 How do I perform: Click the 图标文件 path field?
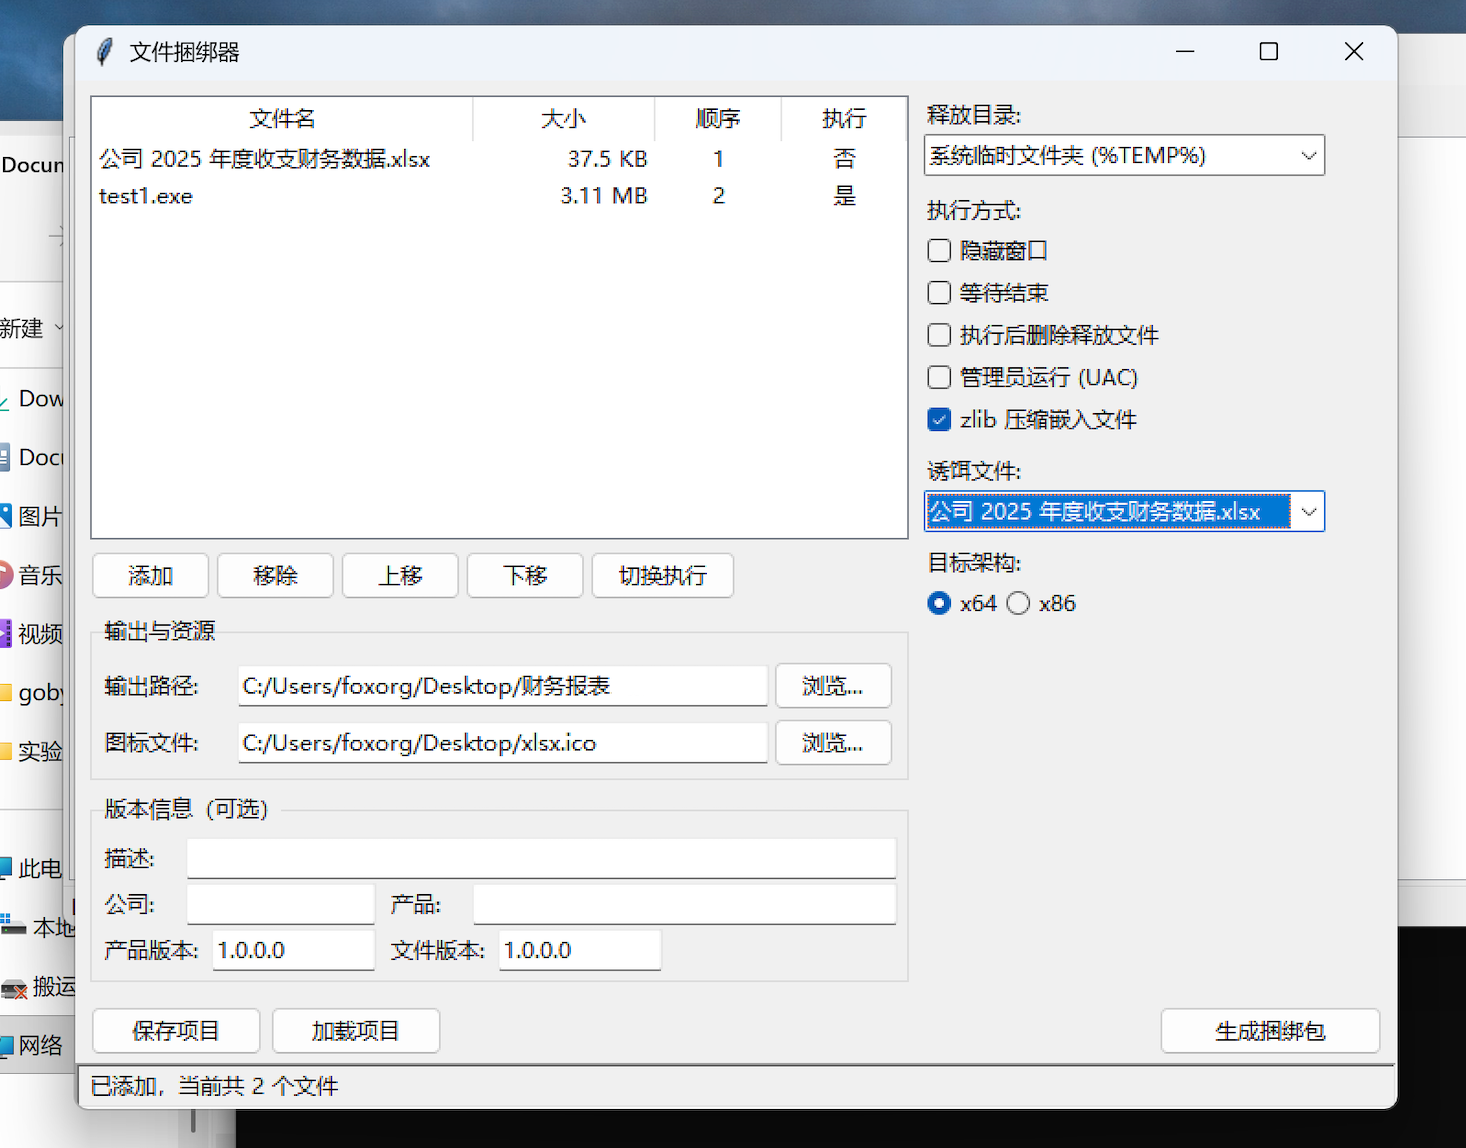[503, 743]
